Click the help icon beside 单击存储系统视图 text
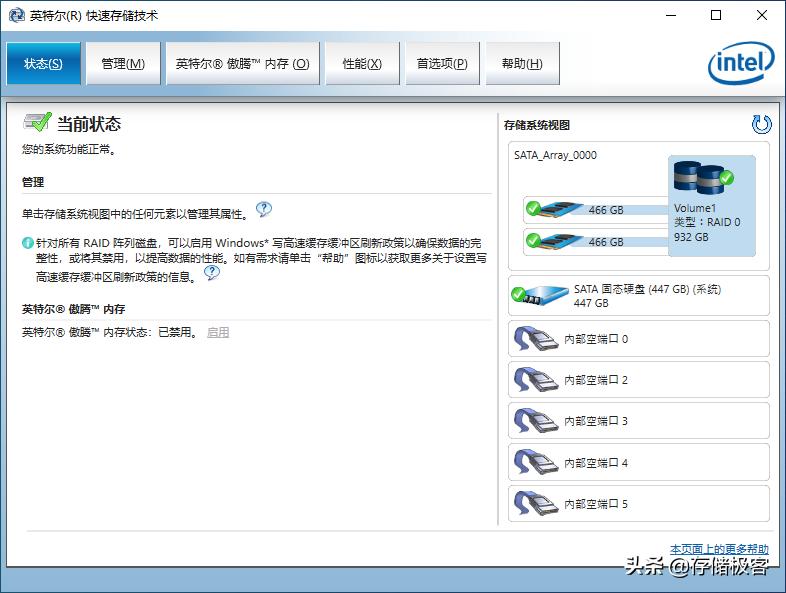786x593 pixels. [264, 209]
